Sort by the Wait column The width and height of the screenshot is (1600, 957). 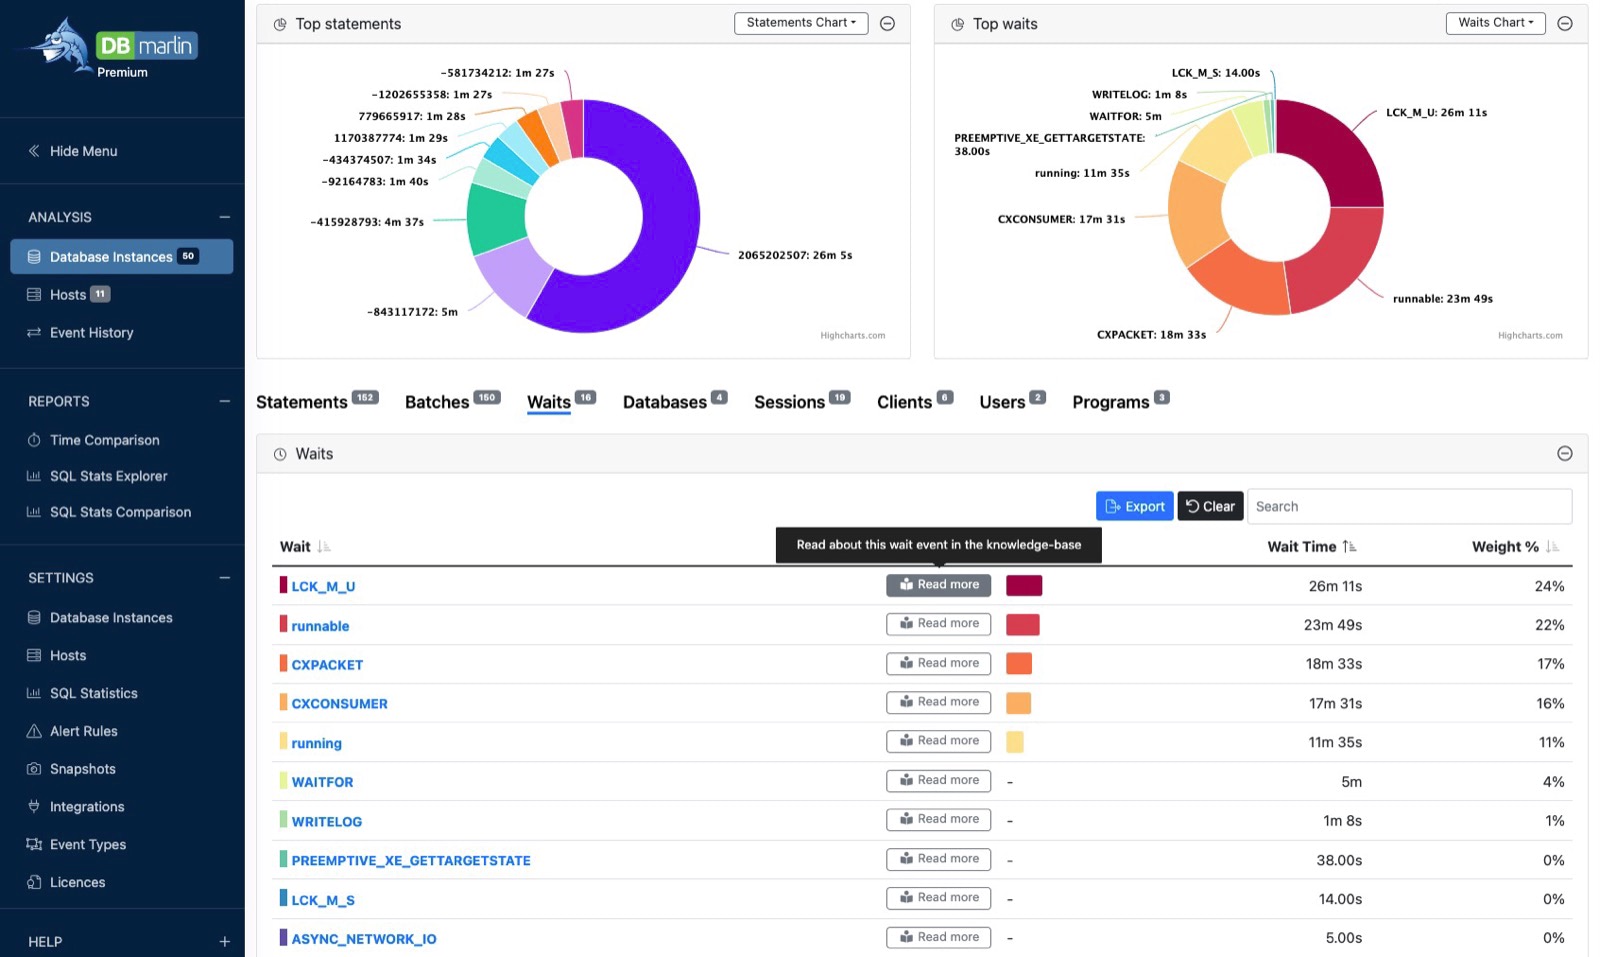click(x=305, y=547)
